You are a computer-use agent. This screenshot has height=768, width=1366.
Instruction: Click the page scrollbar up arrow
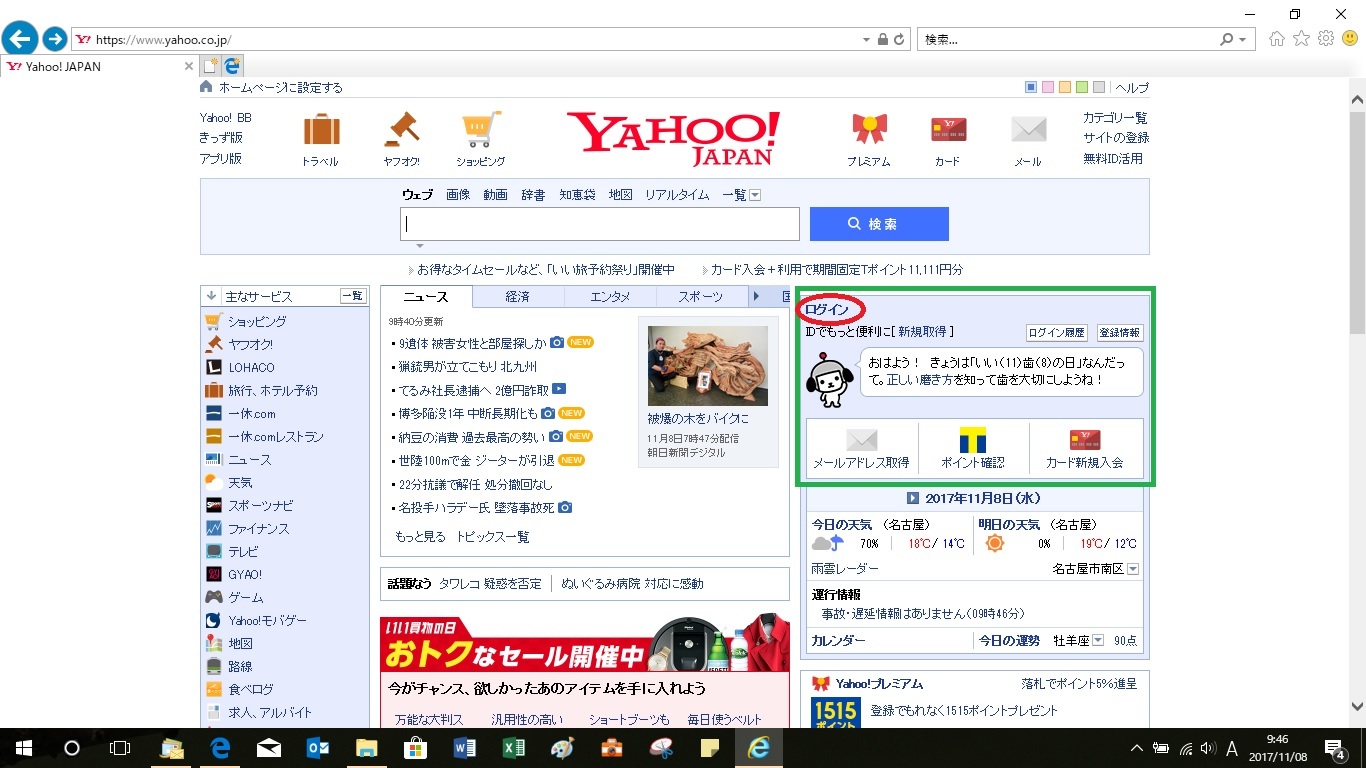1357,101
